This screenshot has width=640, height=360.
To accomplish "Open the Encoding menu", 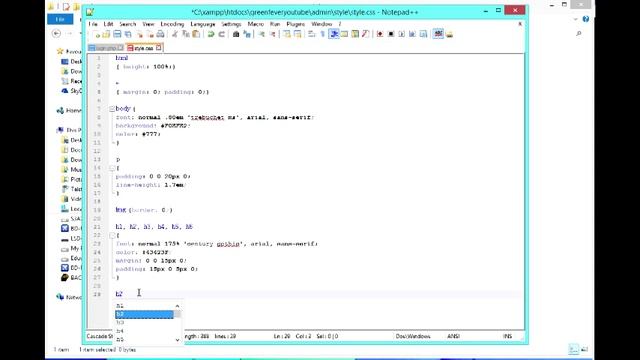I will (172, 24).
